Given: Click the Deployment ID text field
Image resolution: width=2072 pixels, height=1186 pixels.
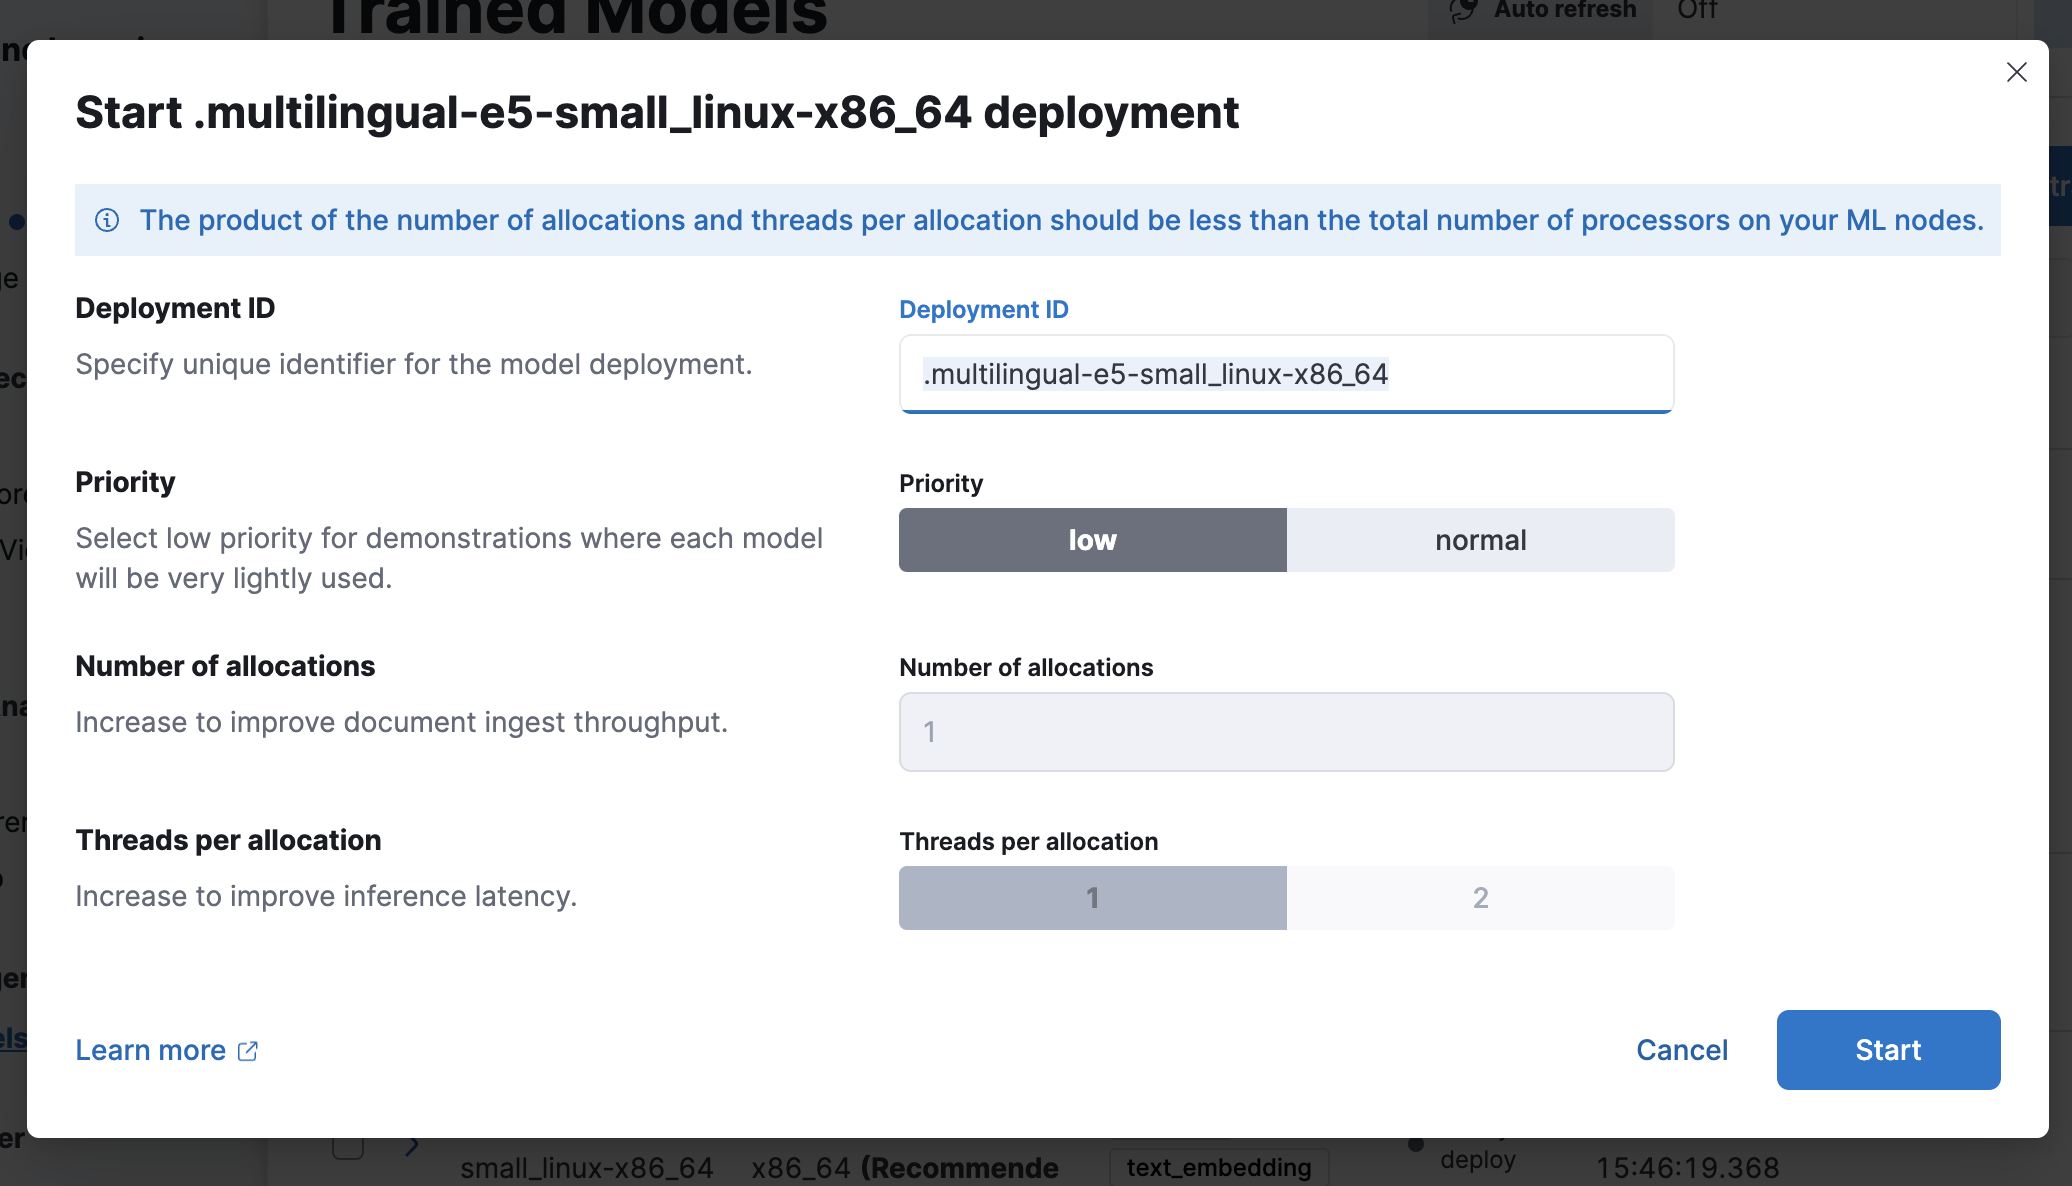Looking at the screenshot, I should (1286, 374).
